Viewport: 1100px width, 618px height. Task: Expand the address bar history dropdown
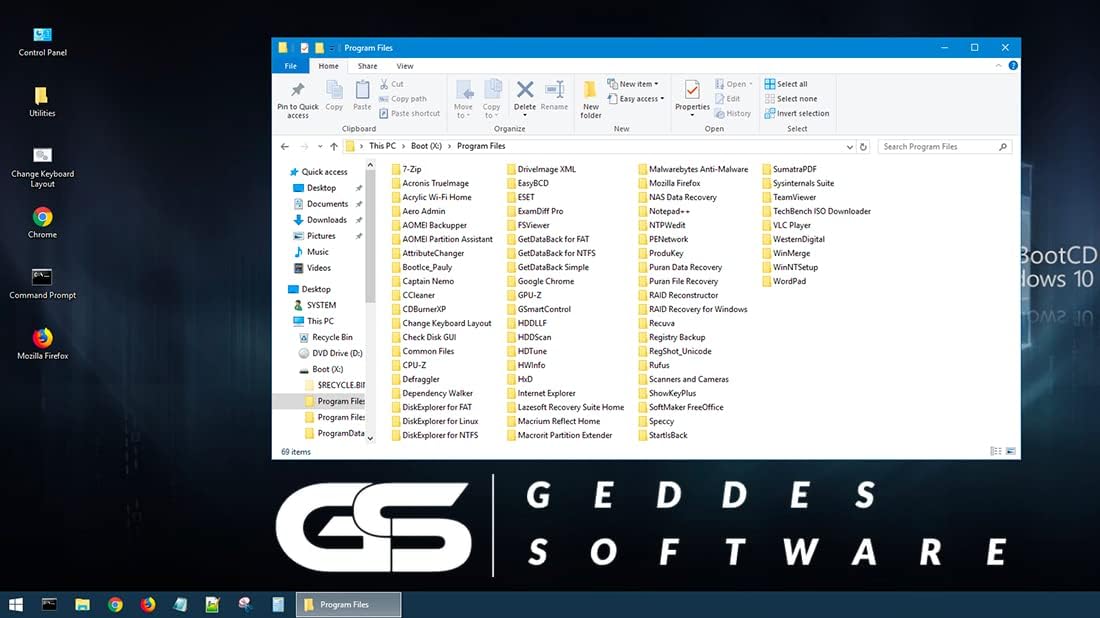point(849,147)
